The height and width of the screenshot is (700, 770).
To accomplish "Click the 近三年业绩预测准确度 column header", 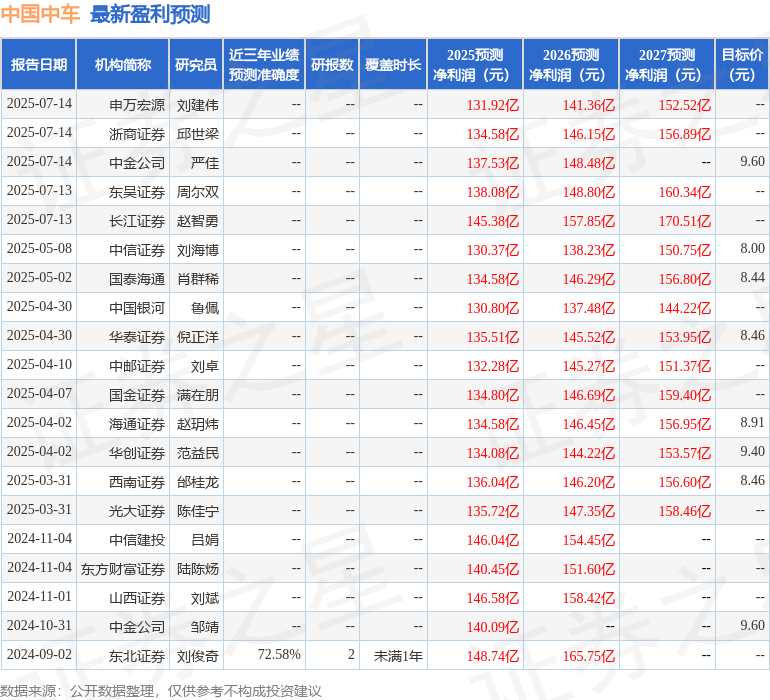I will click(x=264, y=64).
